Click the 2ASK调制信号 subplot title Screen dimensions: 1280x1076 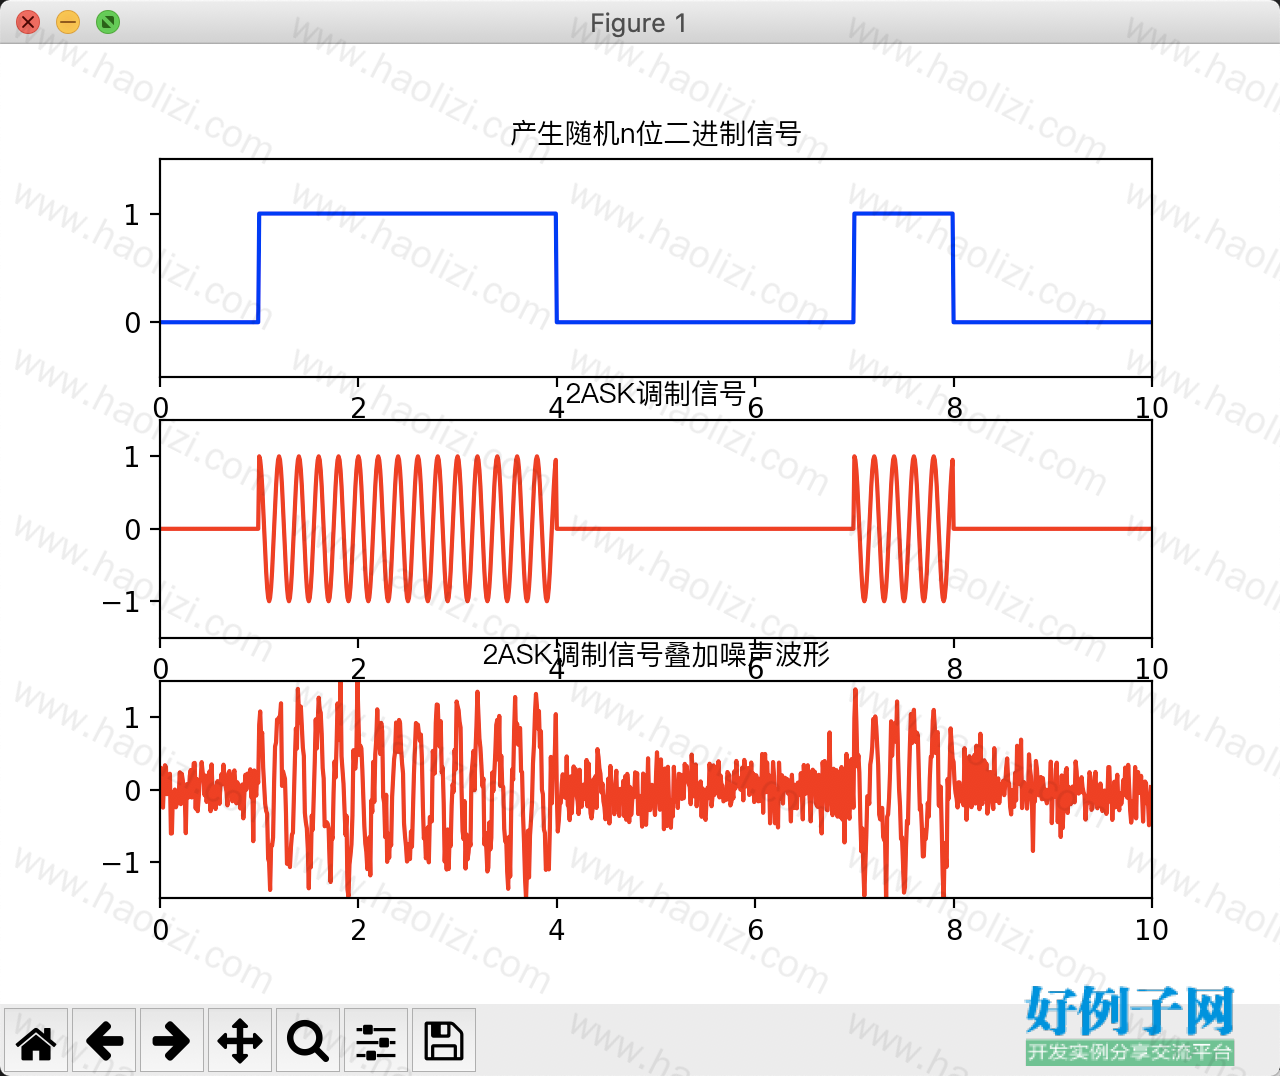point(656,393)
